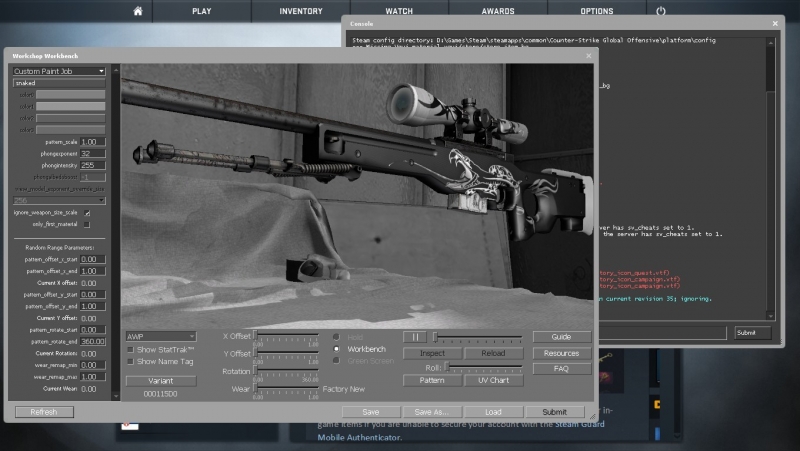Submit the workshop item
Viewport: 800px width, 451px height.
coord(555,412)
